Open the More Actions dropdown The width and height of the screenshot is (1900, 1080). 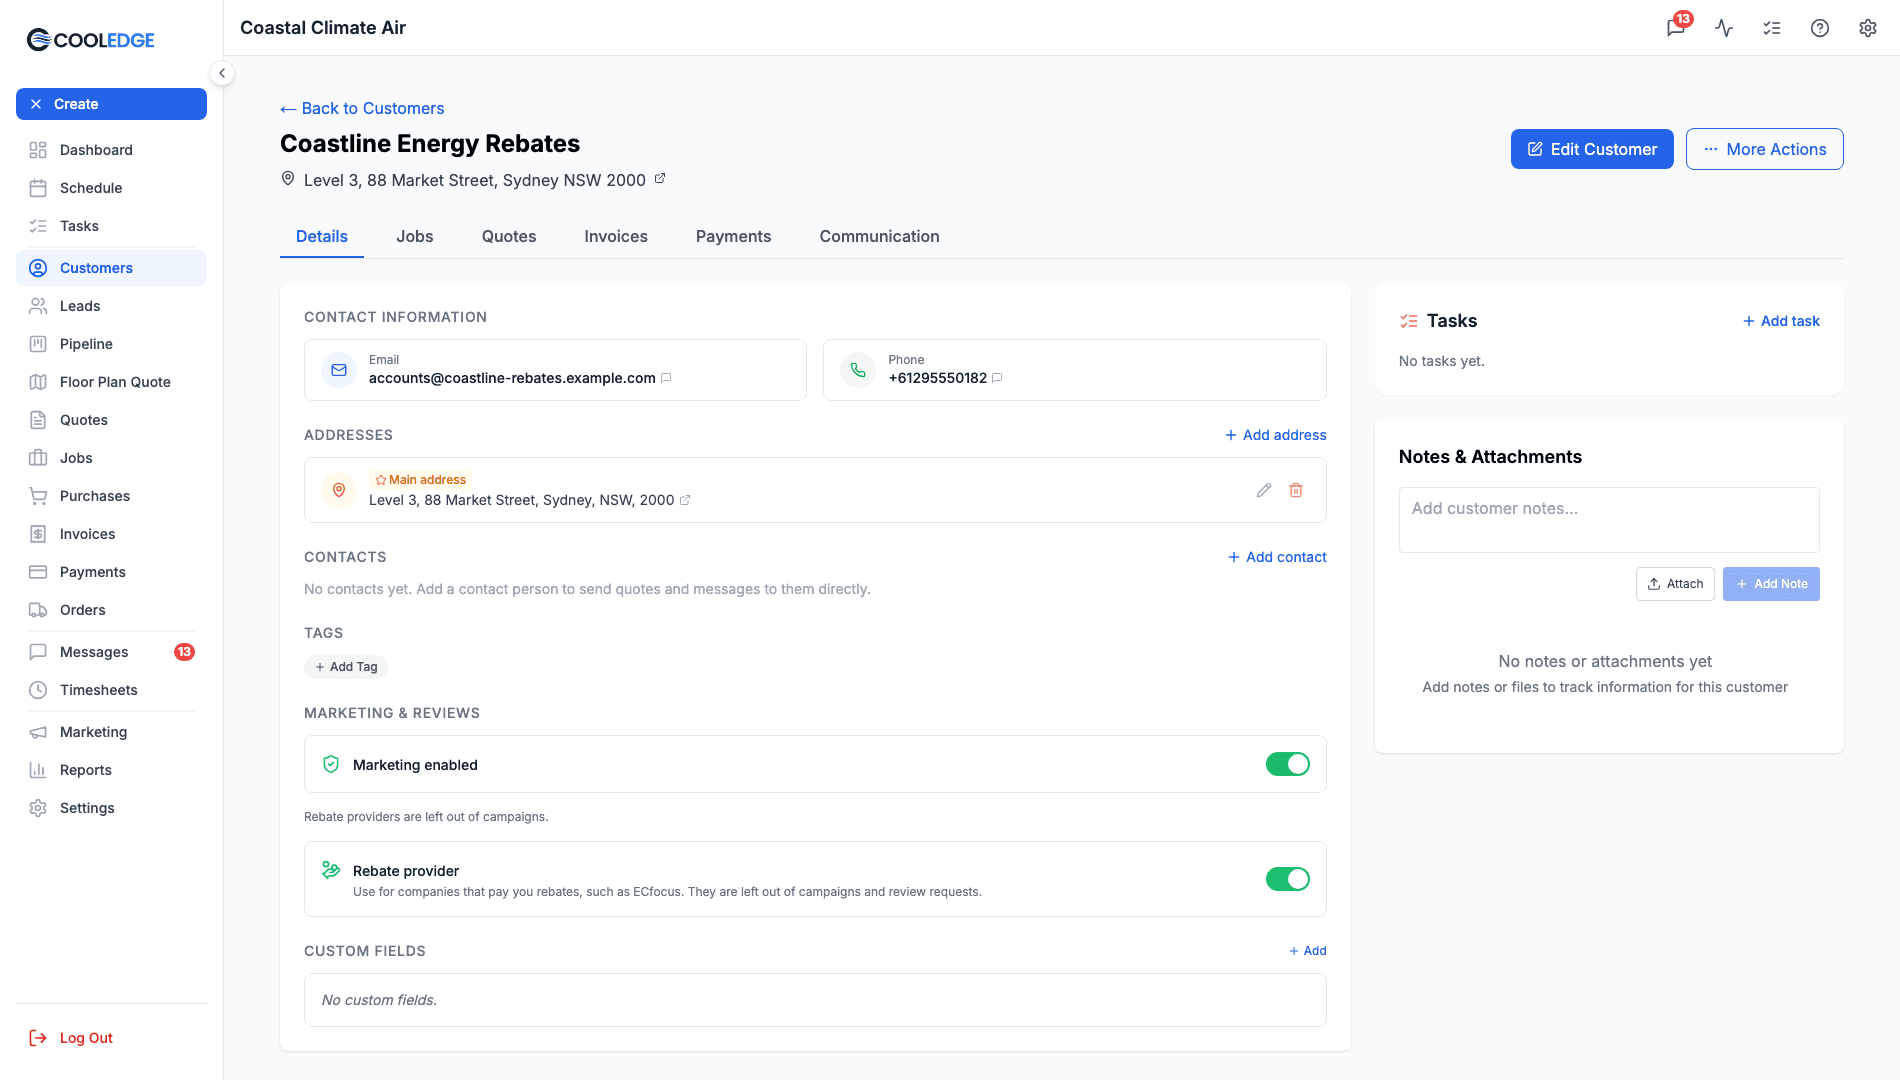tap(1765, 149)
